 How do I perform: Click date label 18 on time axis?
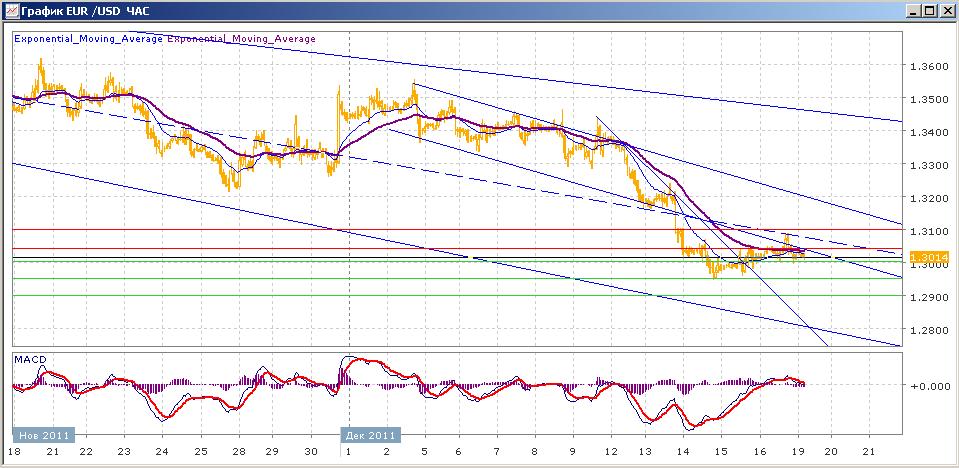13,451
